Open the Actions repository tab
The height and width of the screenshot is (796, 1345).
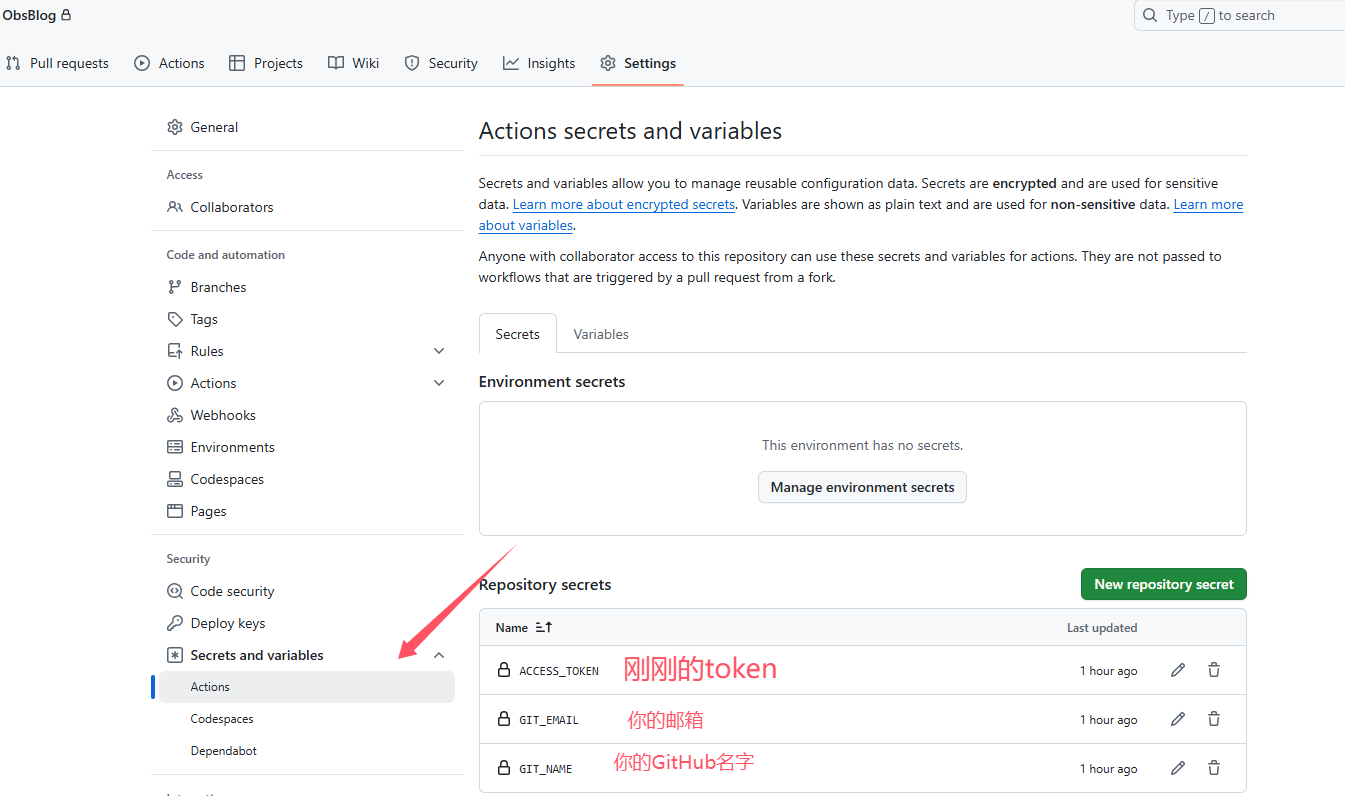tap(169, 63)
